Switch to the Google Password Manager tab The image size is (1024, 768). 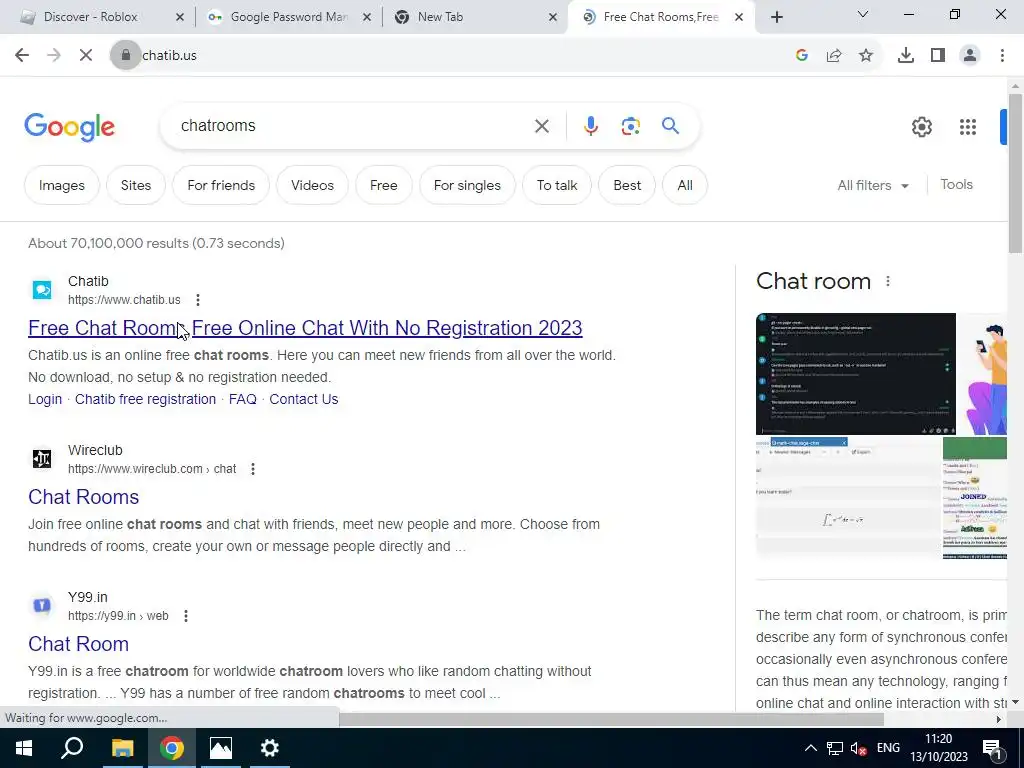289,17
